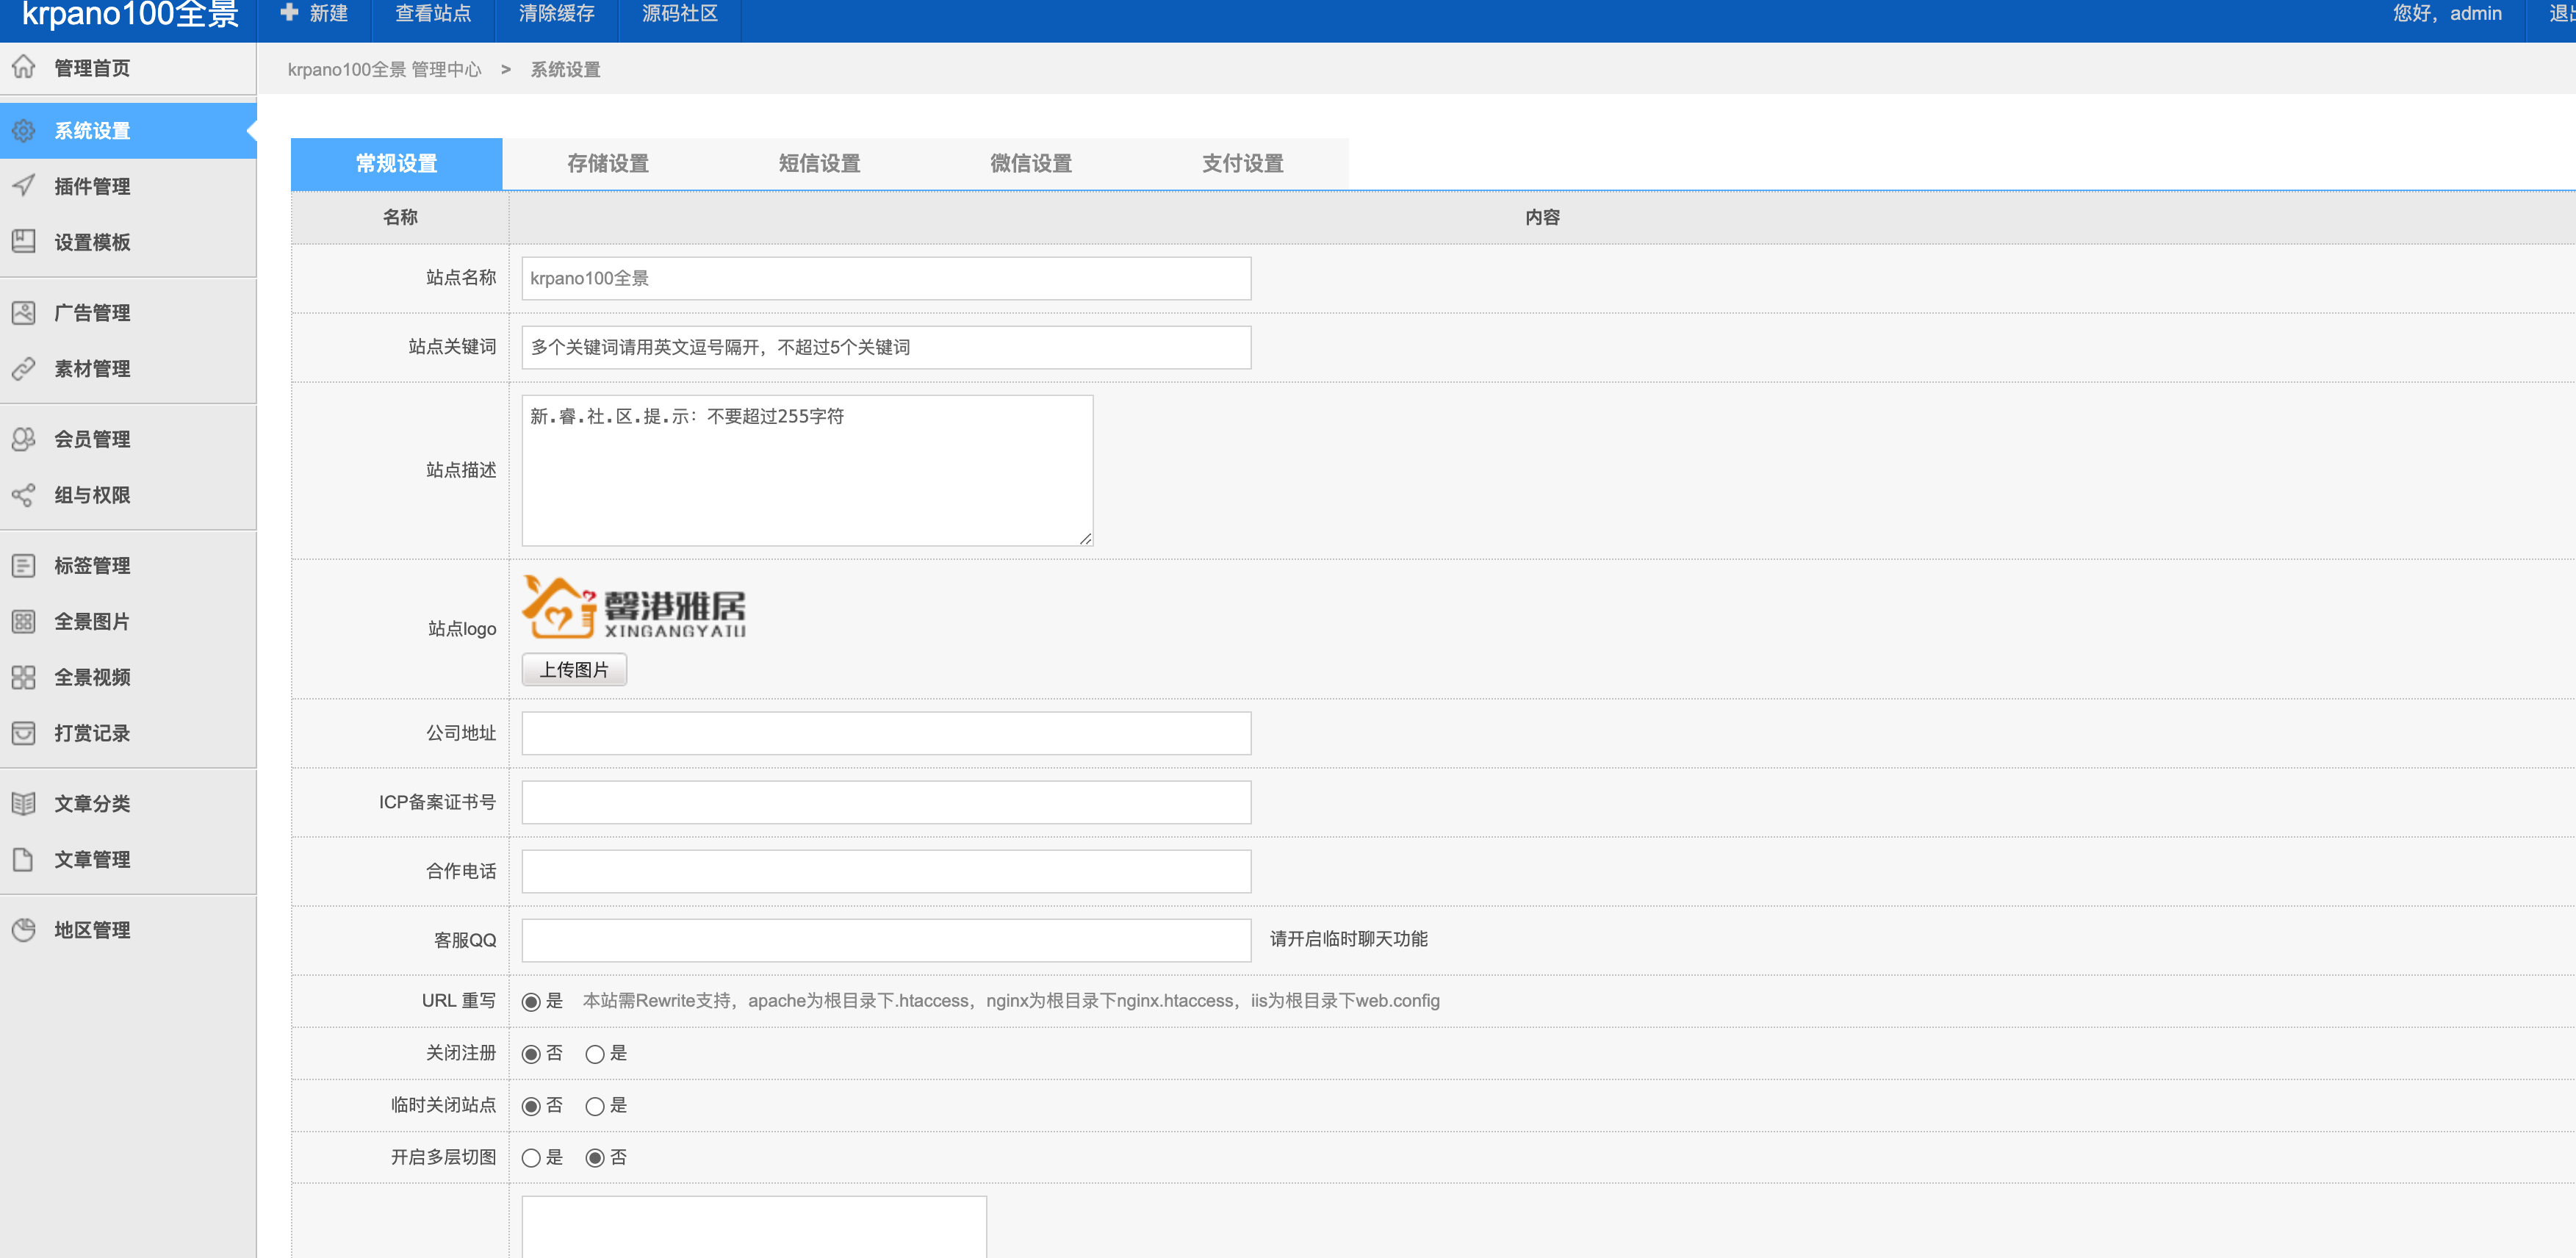
Task: Focus the 公司地址 input field
Action: click(886, 733)
